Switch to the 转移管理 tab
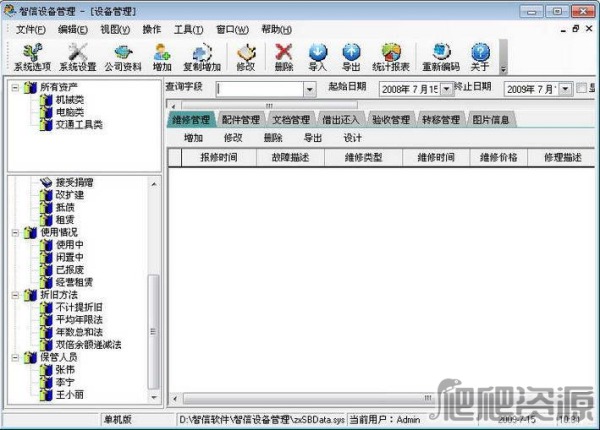The height and width of the screenshot is (430, 600). (x=441, y=120)
